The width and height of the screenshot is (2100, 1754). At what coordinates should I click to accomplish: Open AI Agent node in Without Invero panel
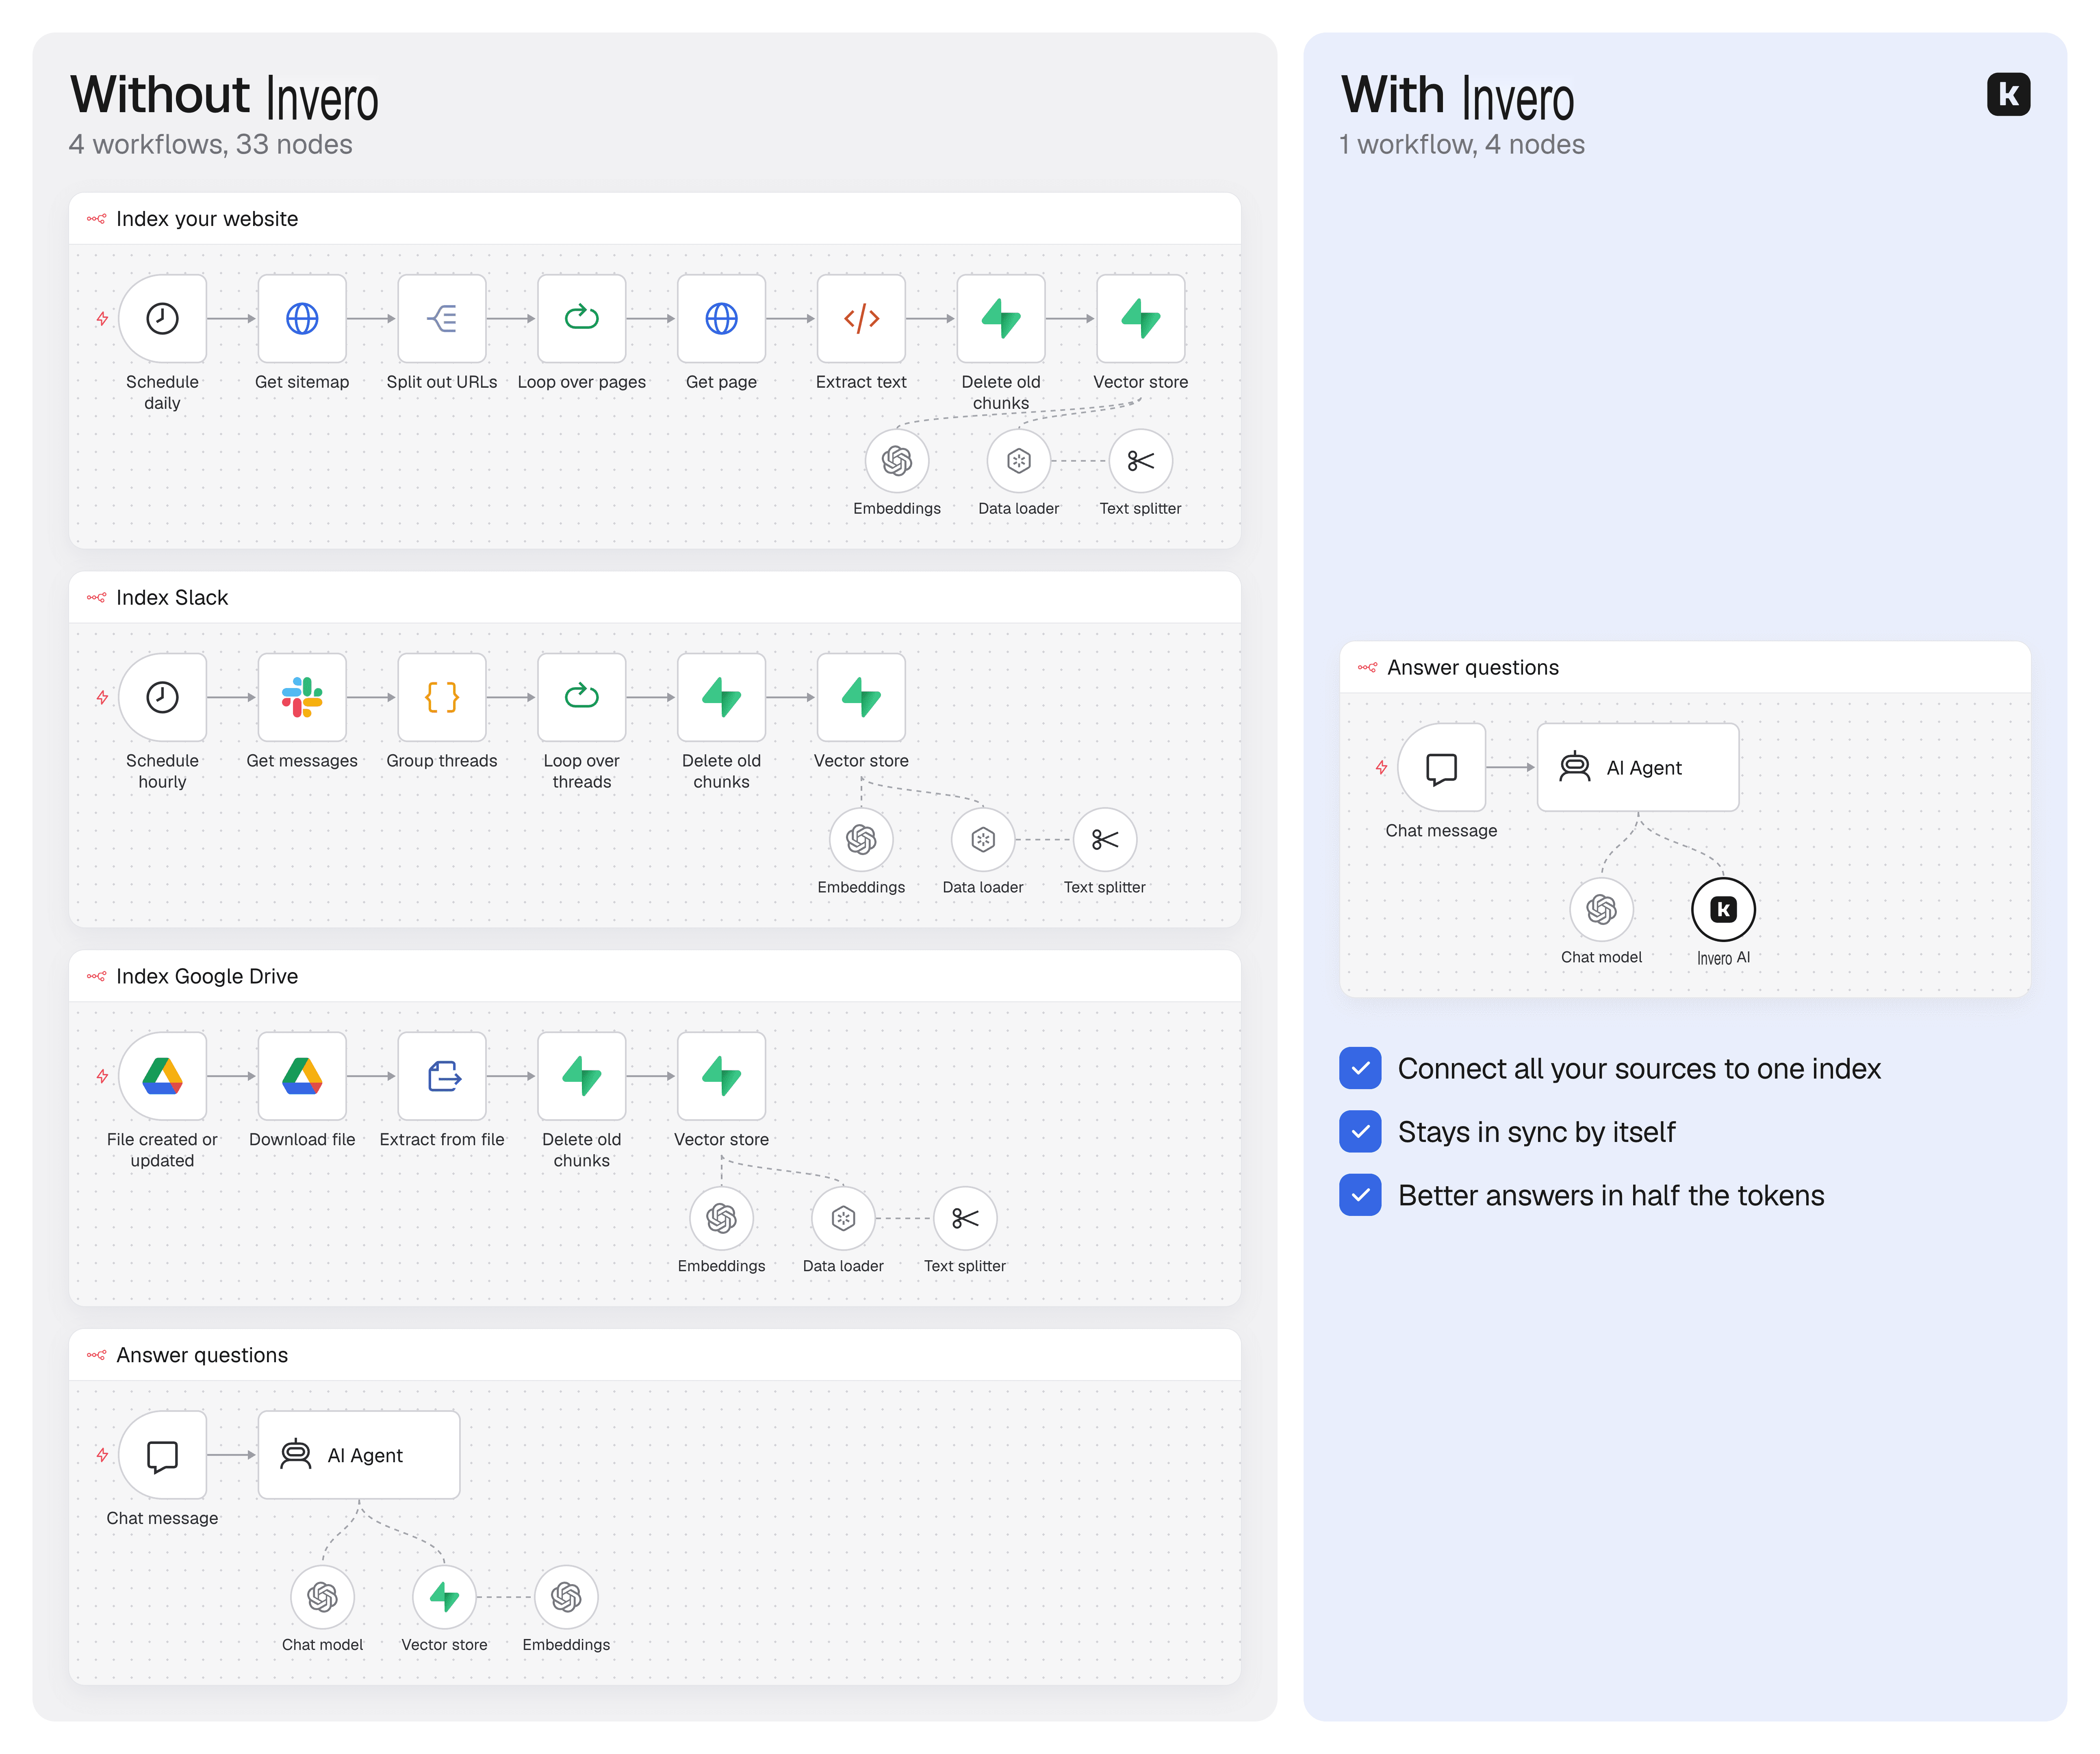(359, 1455)
